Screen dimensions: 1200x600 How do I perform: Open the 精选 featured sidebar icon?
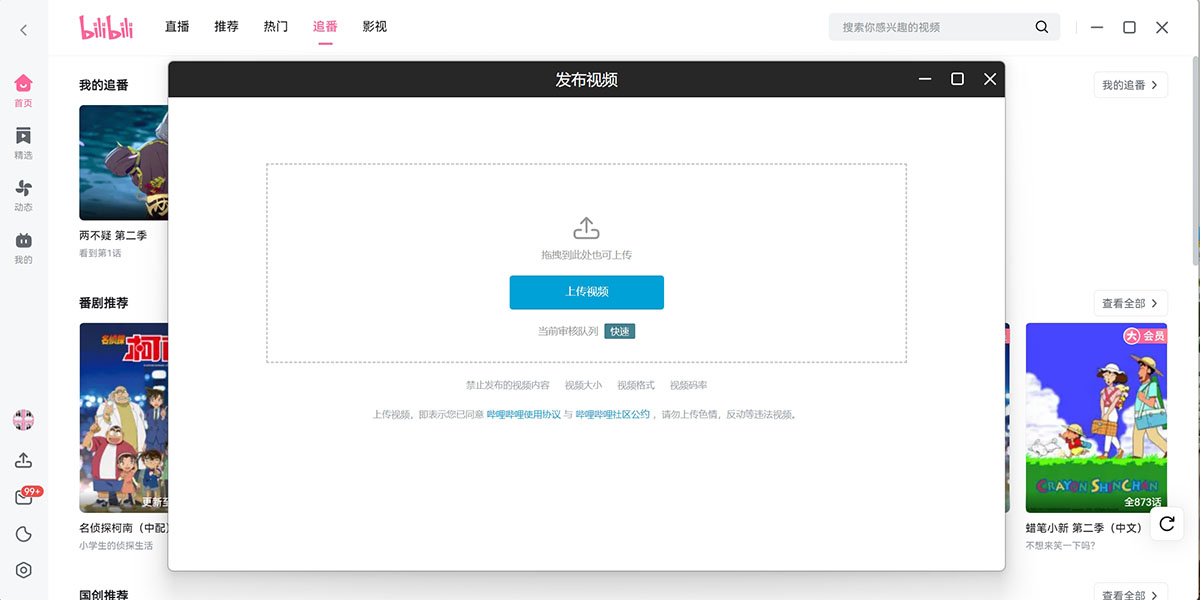click(x=23, y=142)
